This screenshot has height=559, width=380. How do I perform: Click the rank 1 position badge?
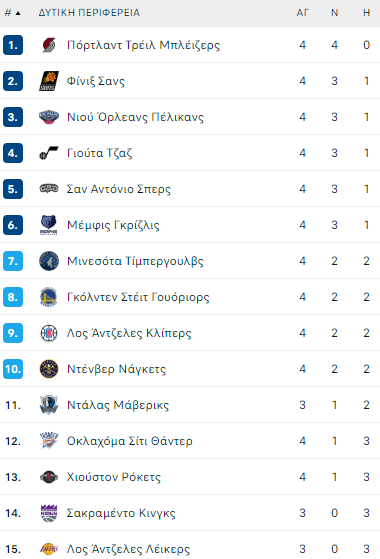pos(13,45)
